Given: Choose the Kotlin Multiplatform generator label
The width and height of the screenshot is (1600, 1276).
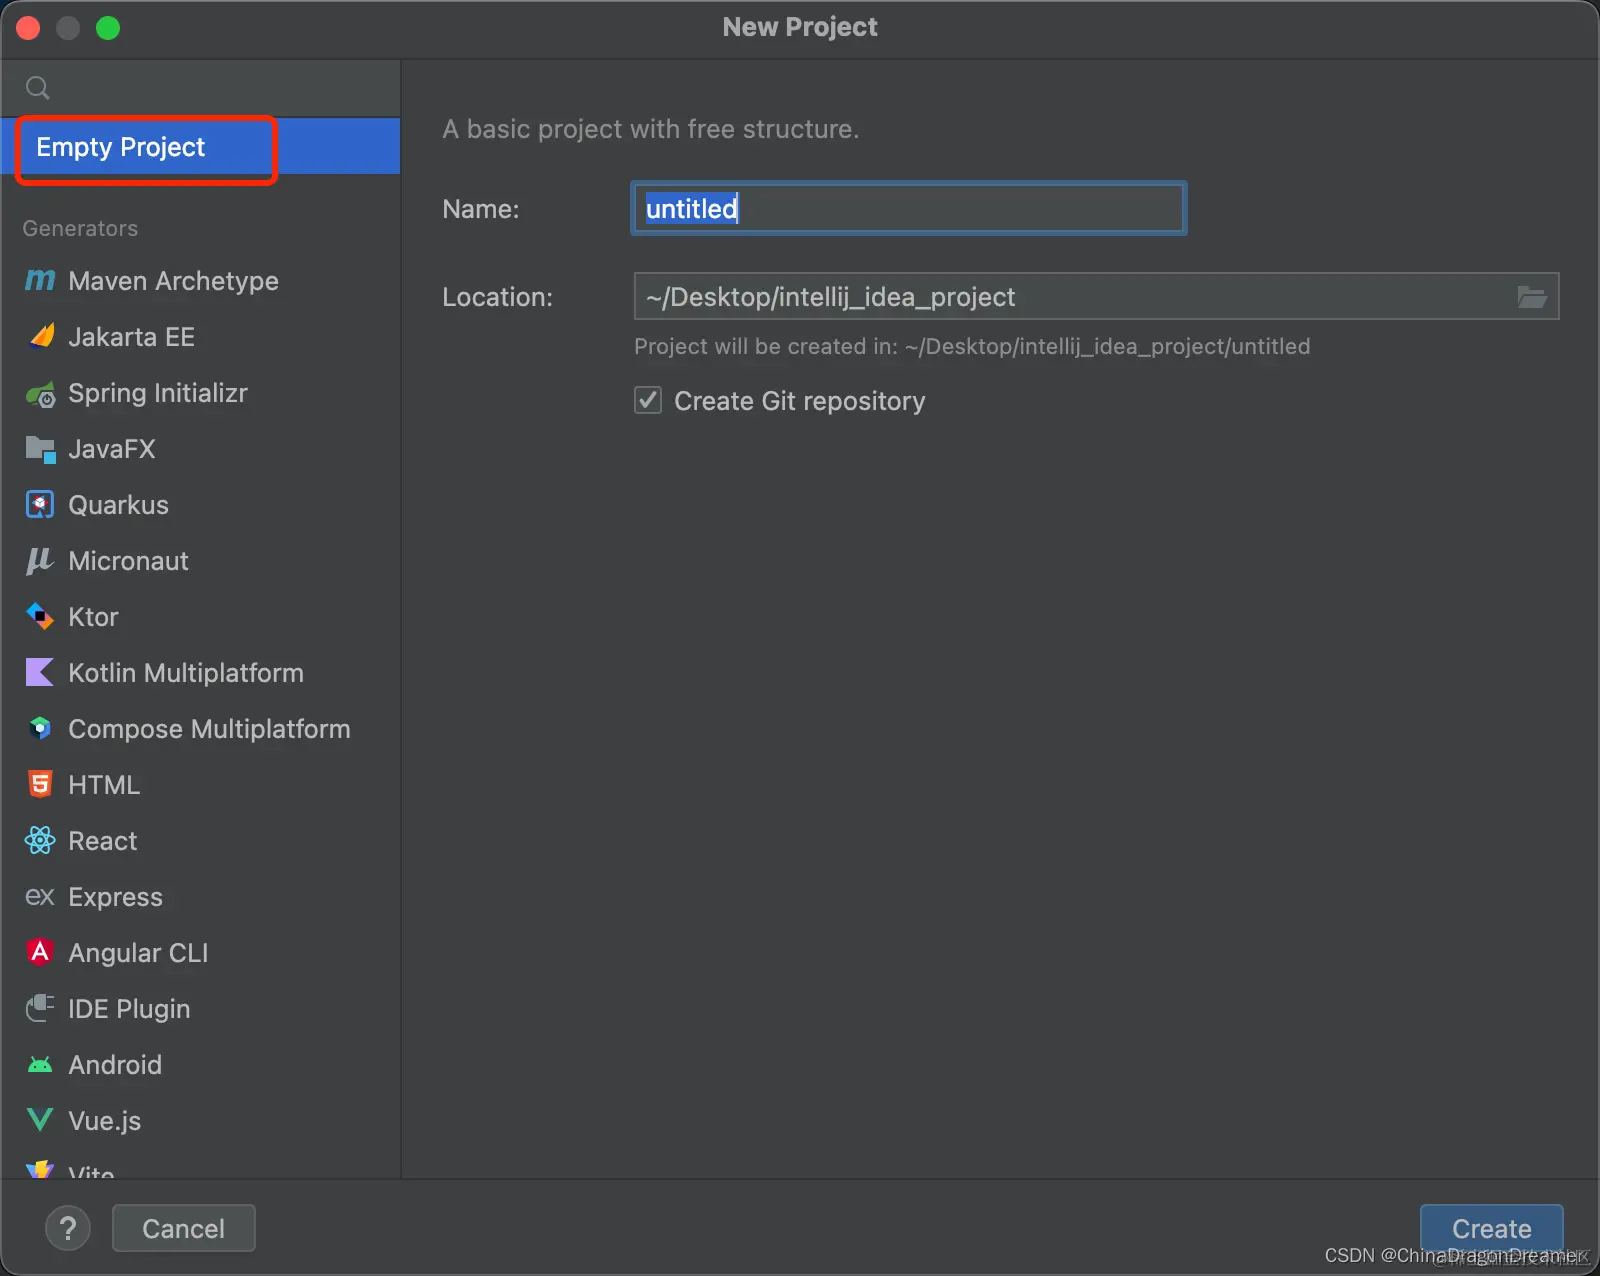Looking at the screenshot, I should pyautogui.click(x=186, y=673).
